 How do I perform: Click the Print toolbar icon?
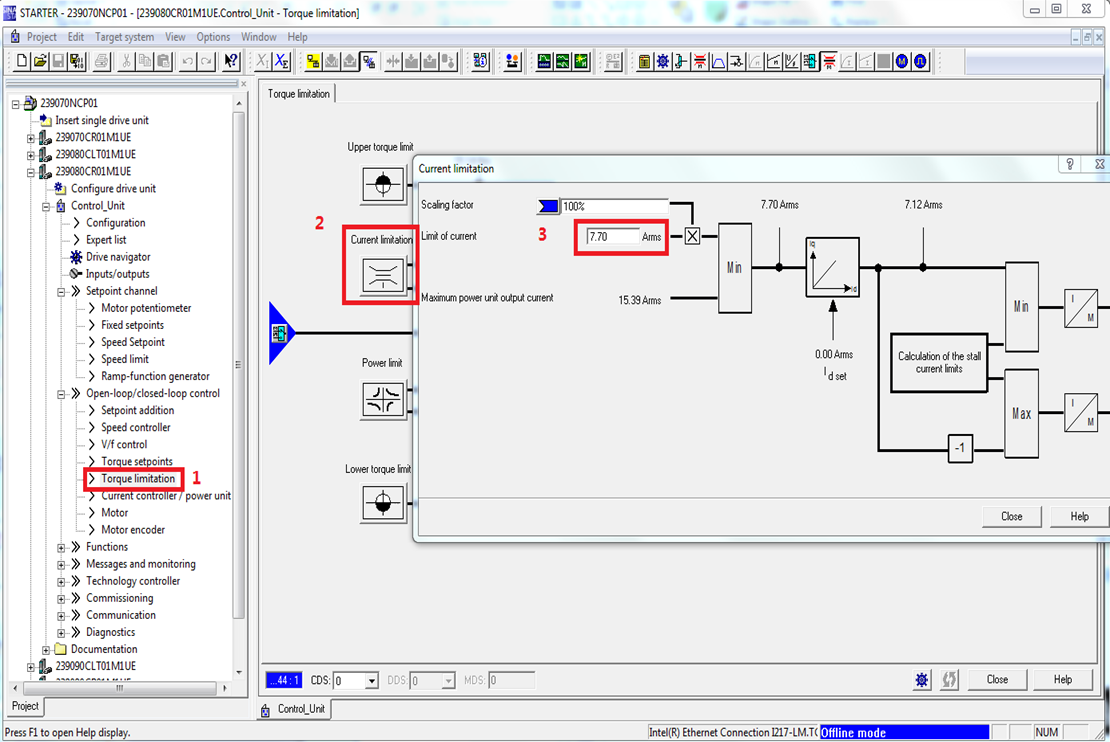point(101,62)
